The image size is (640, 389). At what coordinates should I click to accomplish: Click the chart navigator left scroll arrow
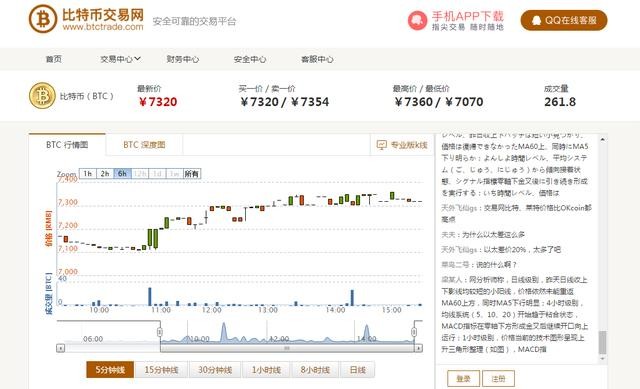tap(60, 348)
